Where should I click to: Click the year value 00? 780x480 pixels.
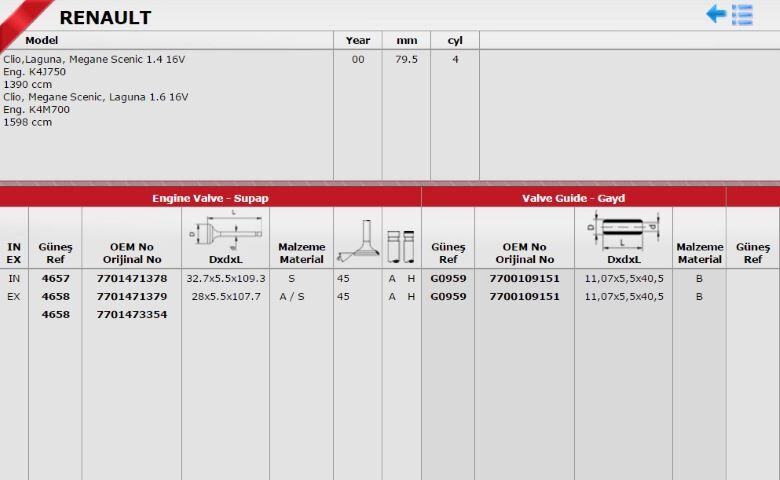point(358,59)
